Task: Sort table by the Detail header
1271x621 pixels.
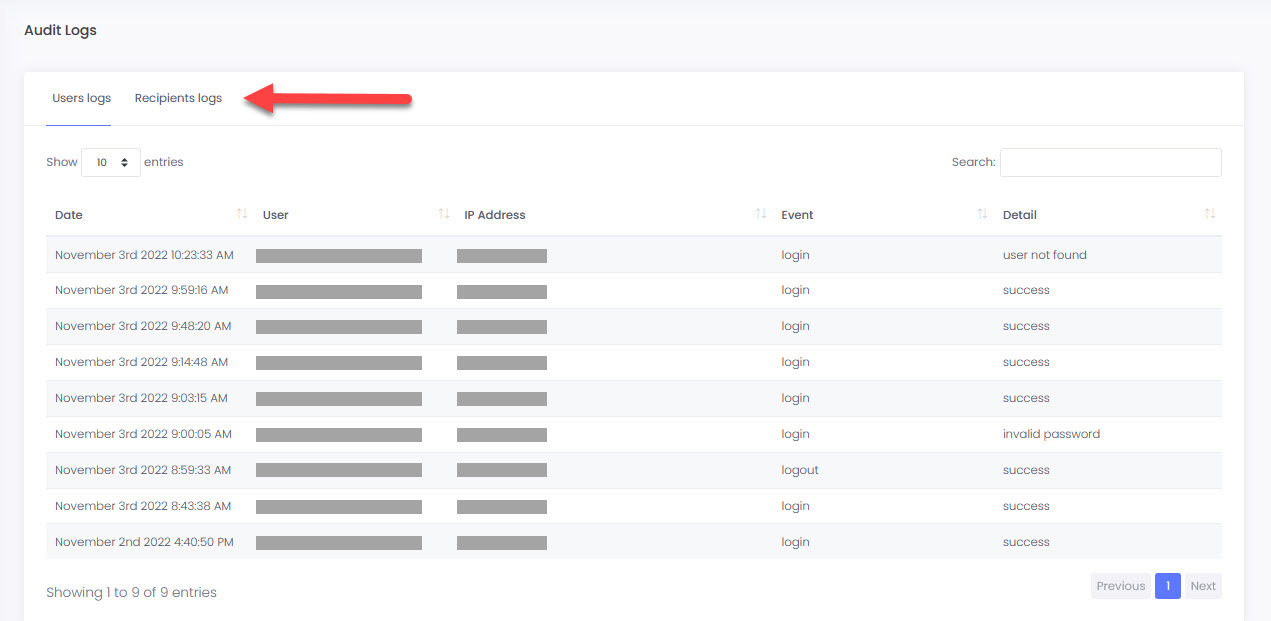Action: point(1019,215)
